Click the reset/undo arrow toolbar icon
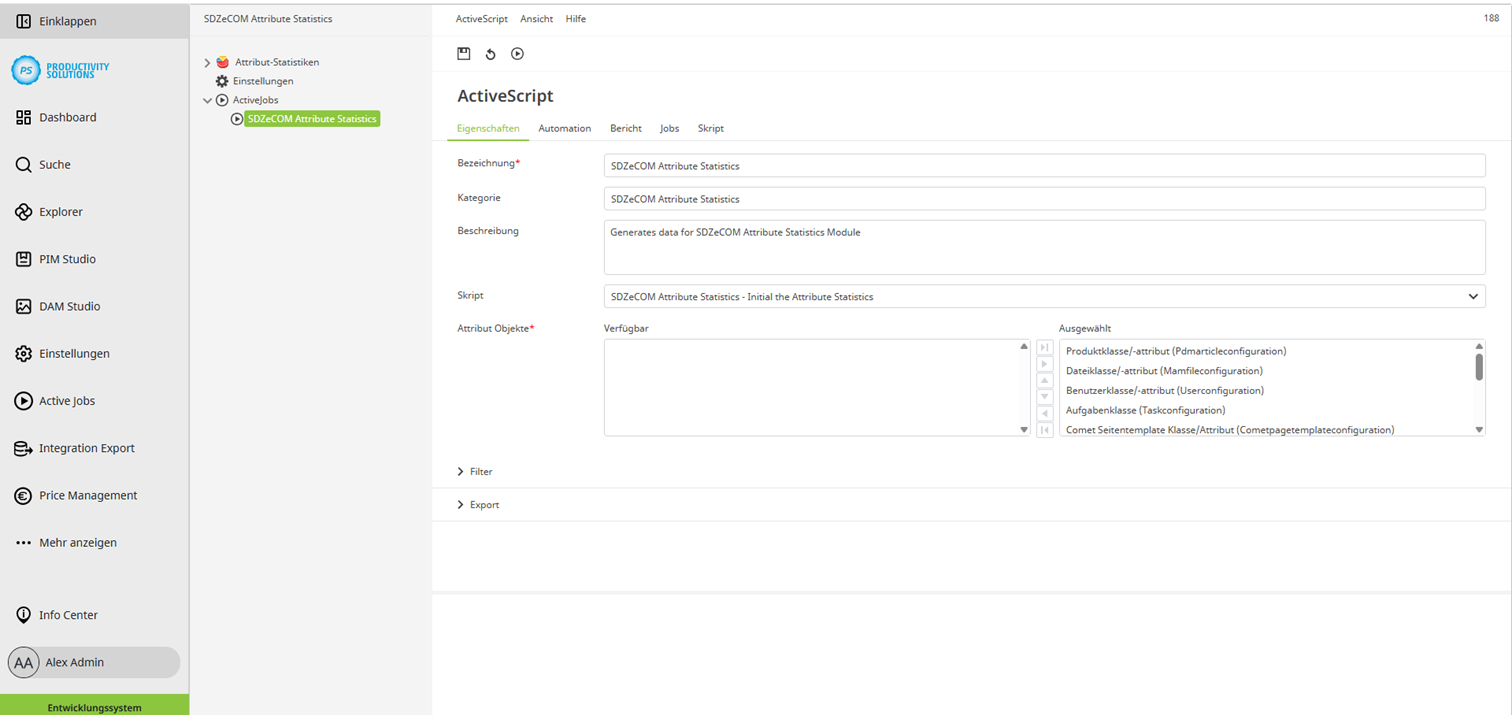 (x=491, y=54)
